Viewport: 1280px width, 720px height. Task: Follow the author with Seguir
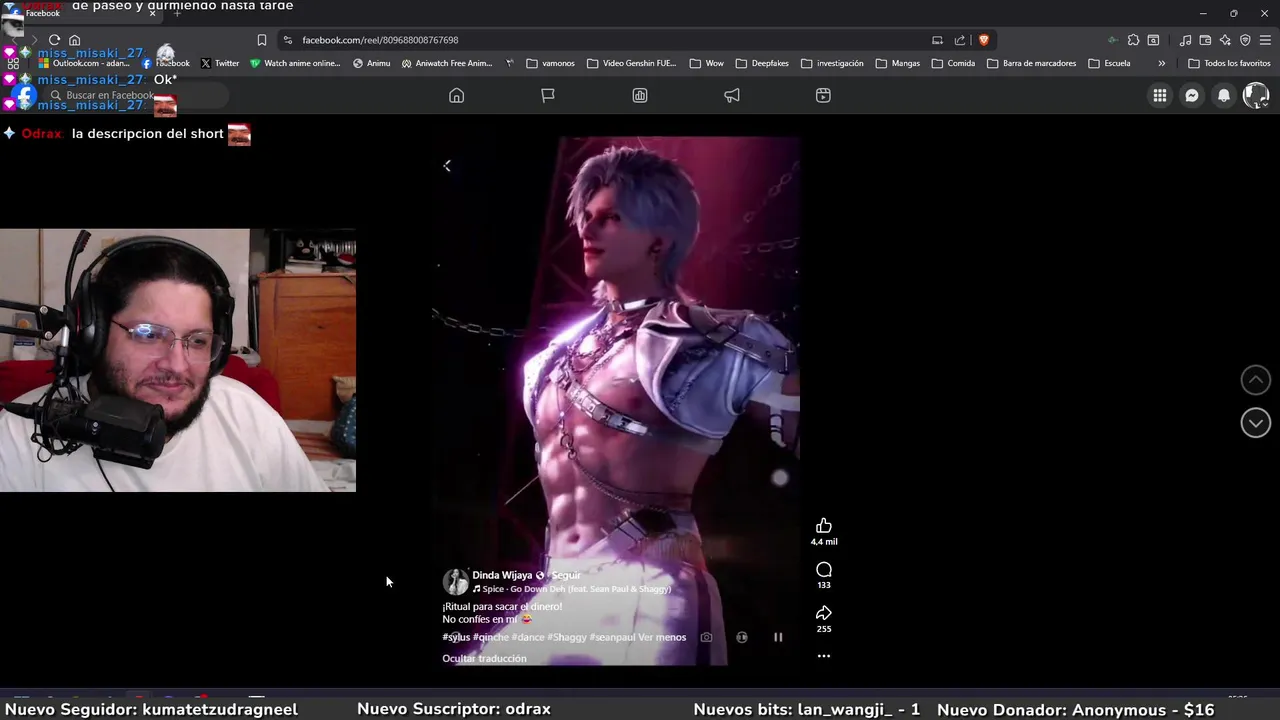click(566, 576)
